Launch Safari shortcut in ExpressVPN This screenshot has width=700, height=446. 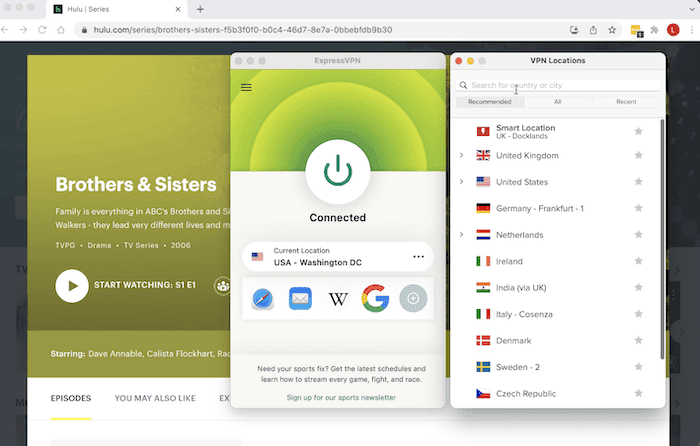click(262, 299)
